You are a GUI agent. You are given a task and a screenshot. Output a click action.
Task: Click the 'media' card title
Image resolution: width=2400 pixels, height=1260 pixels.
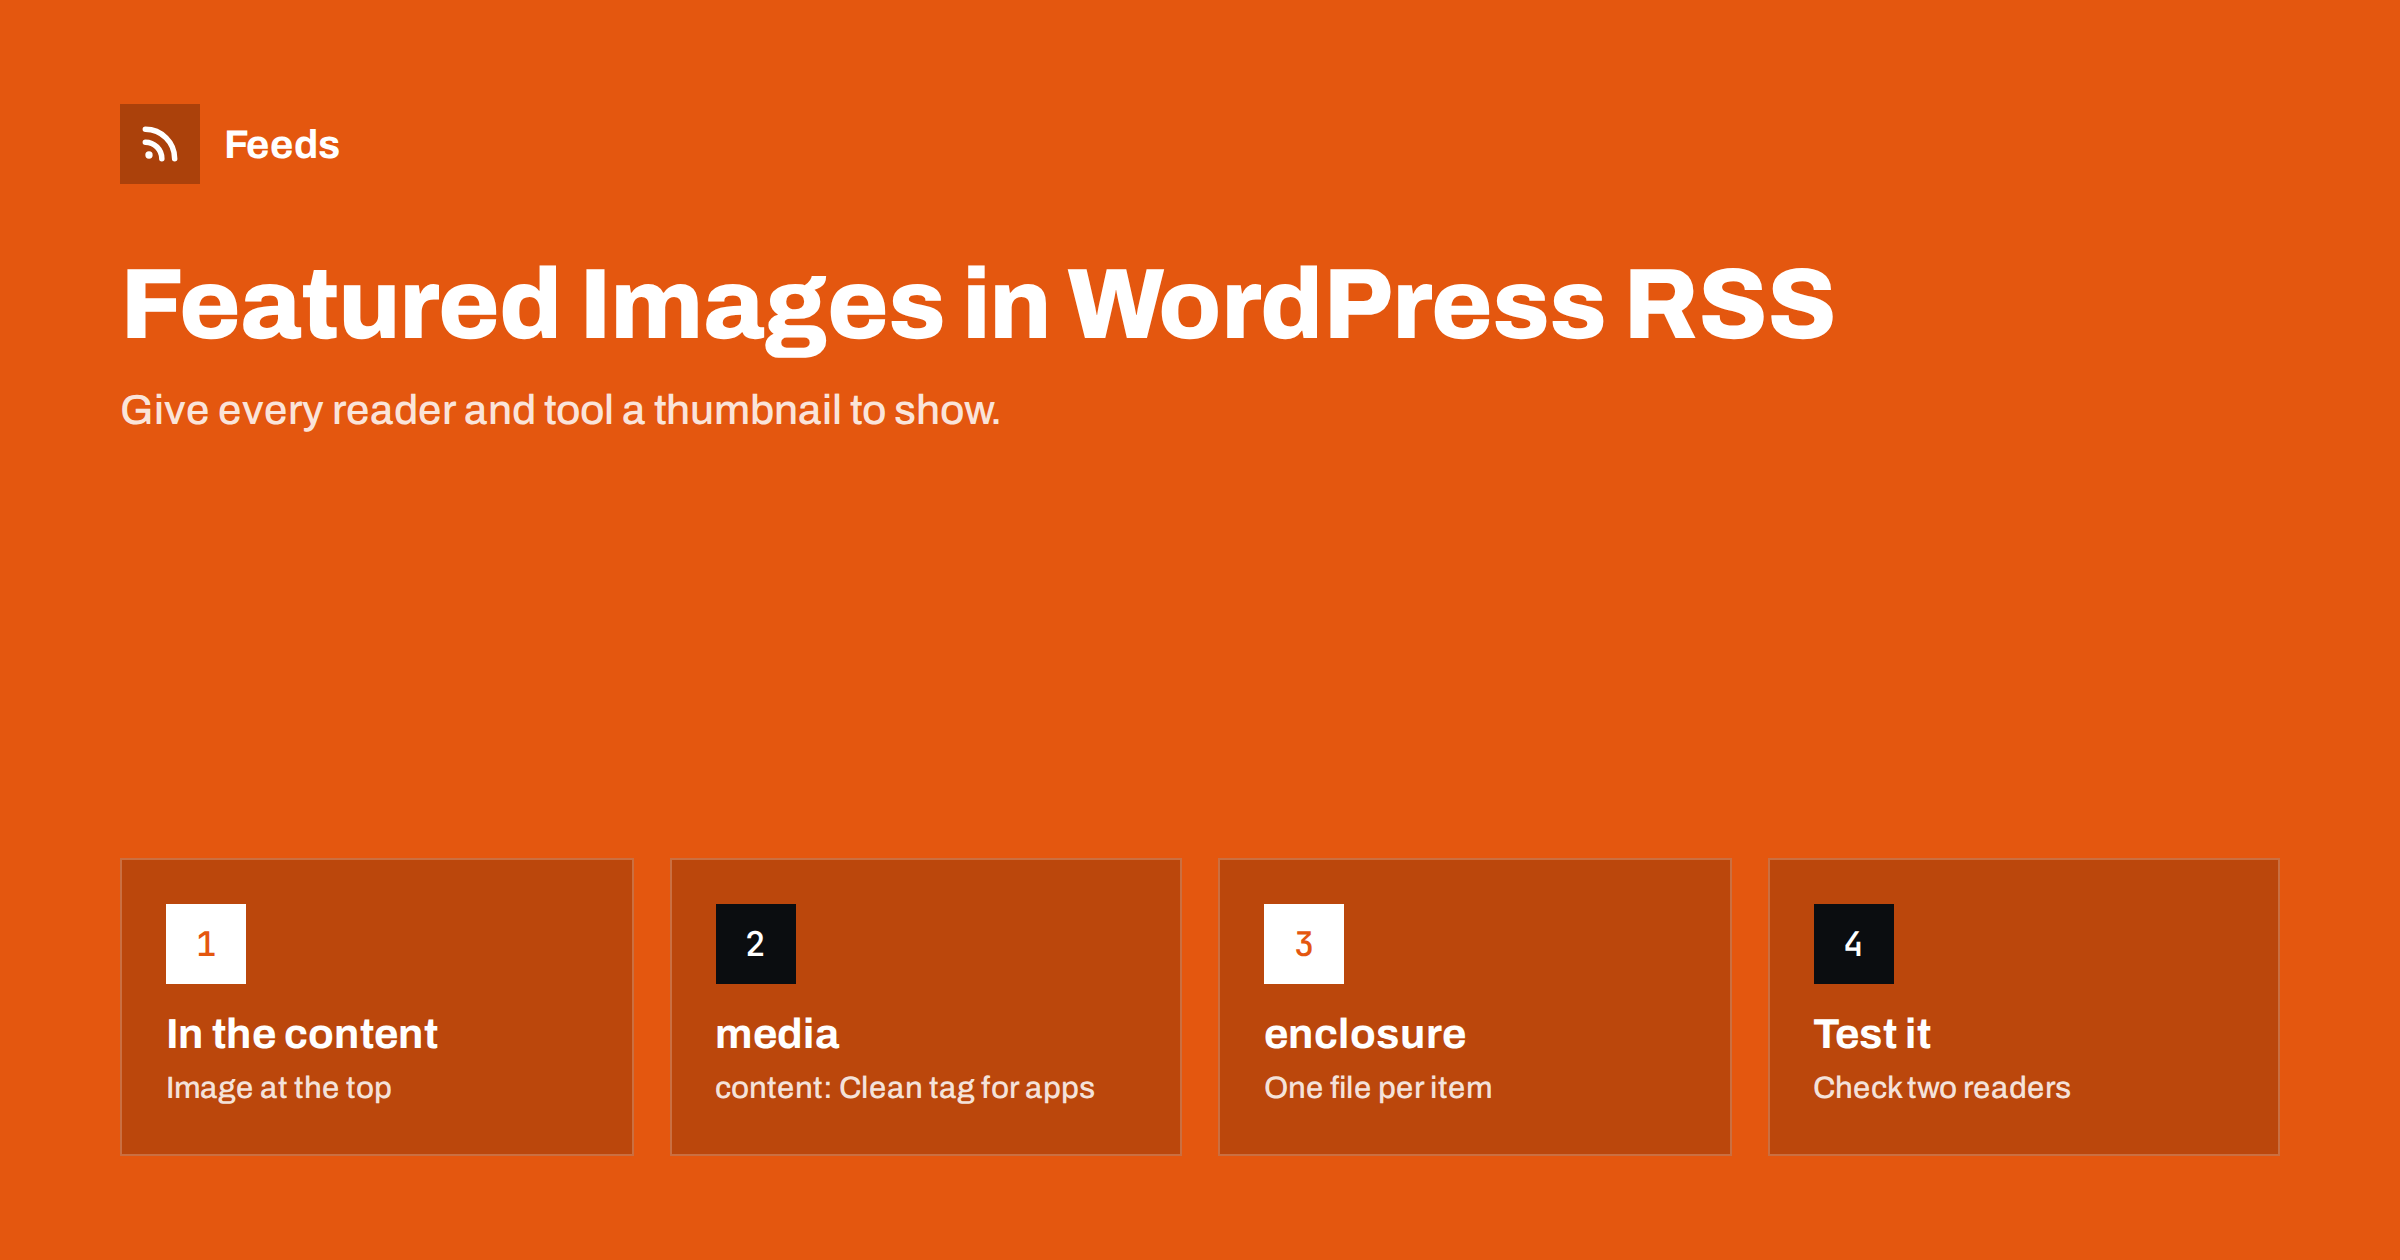777,1034
